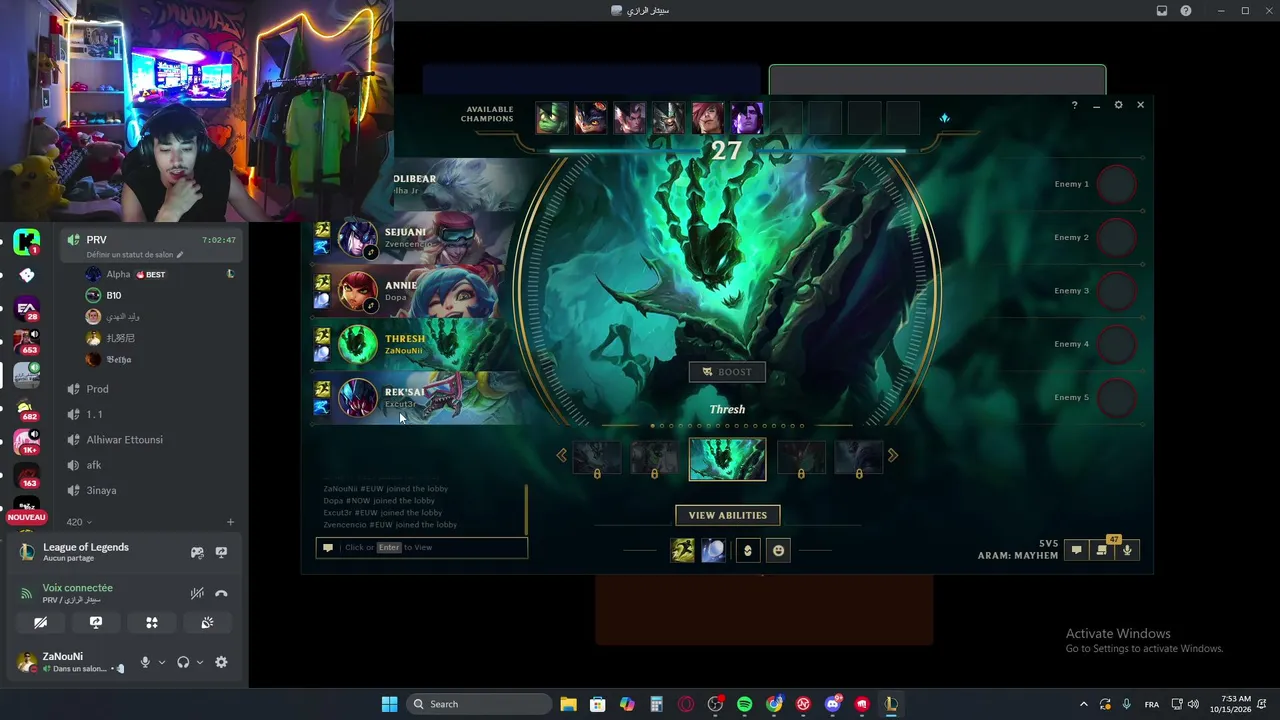Show next skins with the right carousel arrow
This screenshot has height=720, width=1280.
point(893,456)
